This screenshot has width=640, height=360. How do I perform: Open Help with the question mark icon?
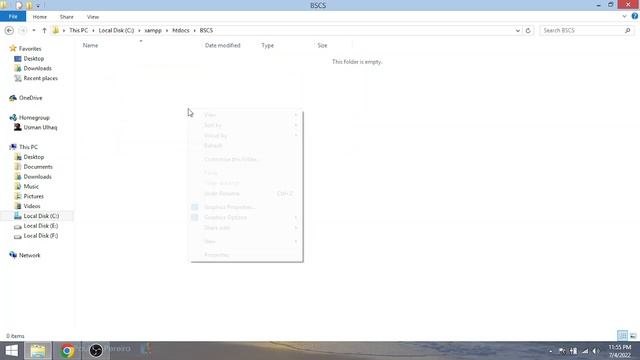tap(635, 16)
